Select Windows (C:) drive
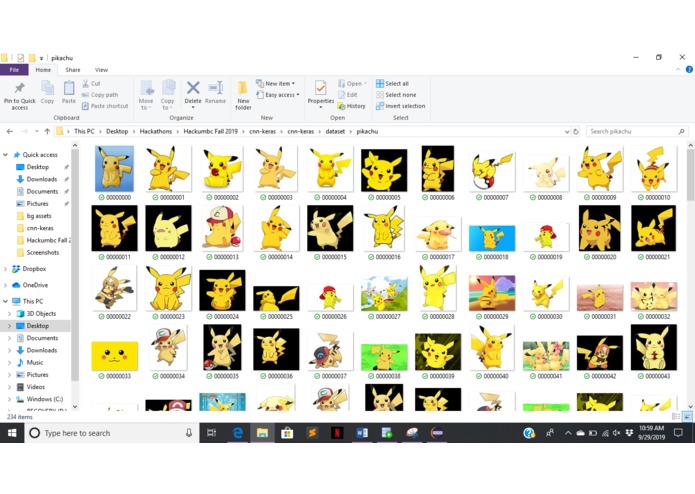Screen dimensions: 695x494 (x=44, y=399)
